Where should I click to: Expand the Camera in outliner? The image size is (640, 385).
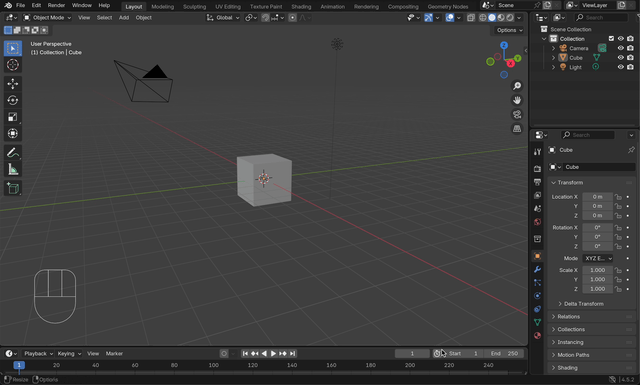[553, 48]
